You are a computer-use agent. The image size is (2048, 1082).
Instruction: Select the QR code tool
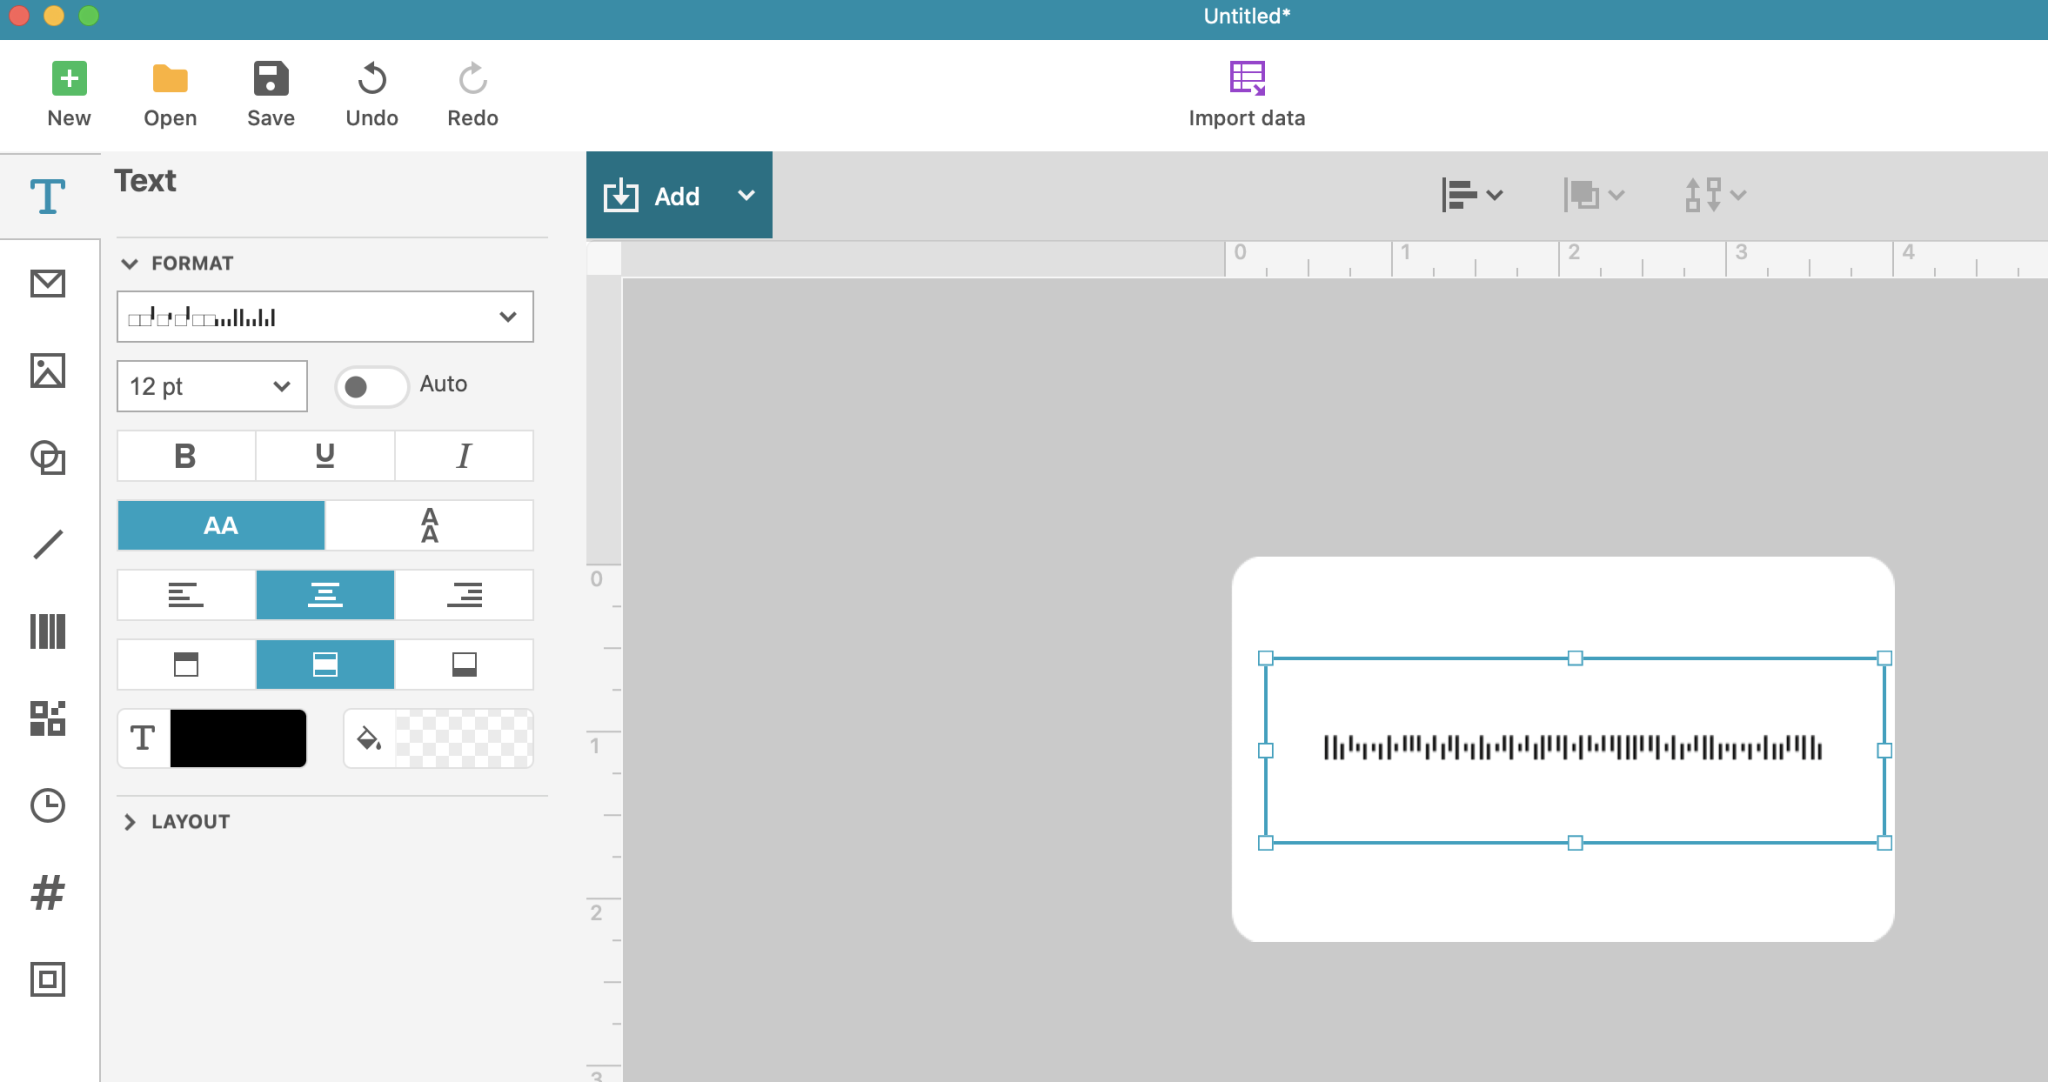(47, 718)
